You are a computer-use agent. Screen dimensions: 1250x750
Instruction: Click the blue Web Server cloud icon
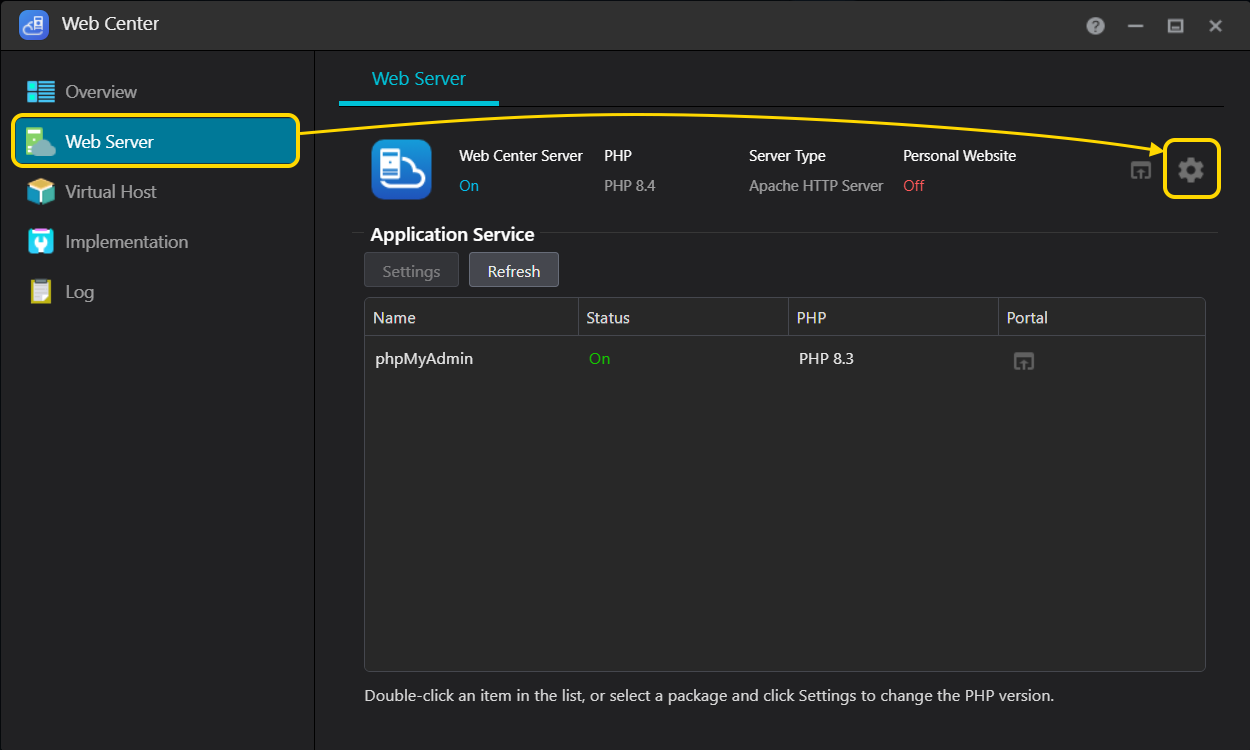point(401,169)
